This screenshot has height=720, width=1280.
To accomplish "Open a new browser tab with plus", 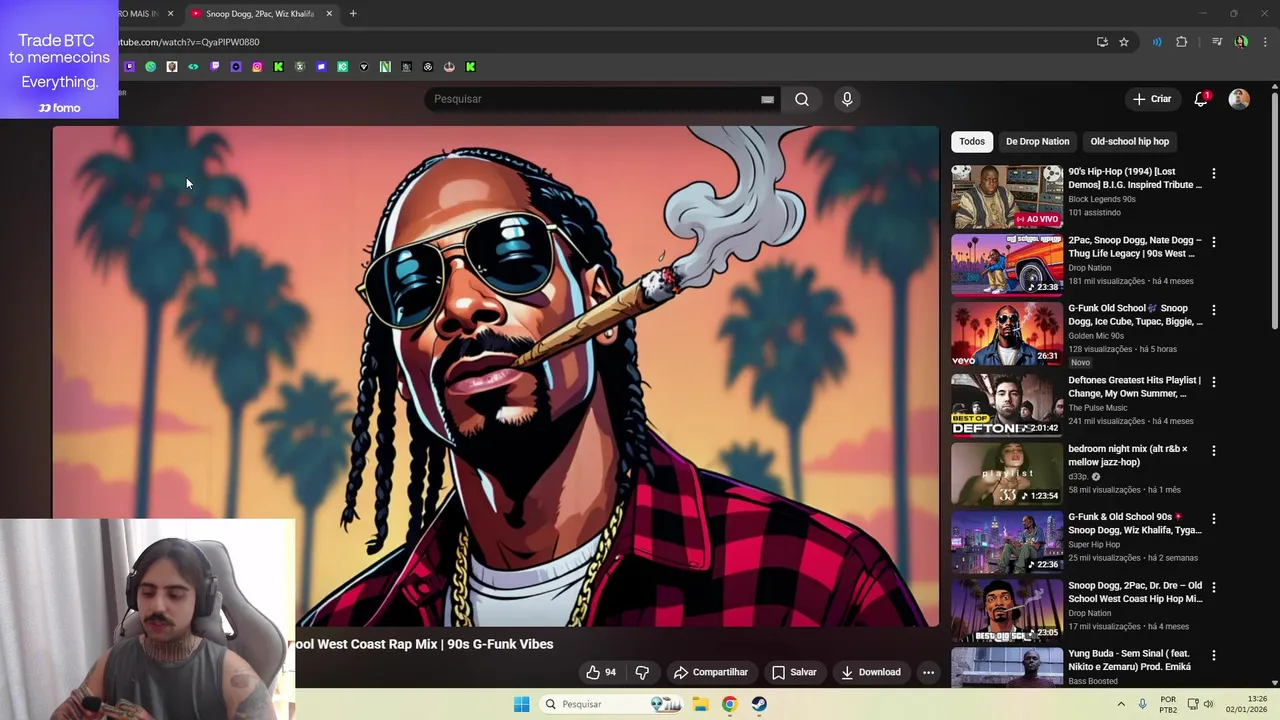I will pyautogui.click(x=353, y=14).
